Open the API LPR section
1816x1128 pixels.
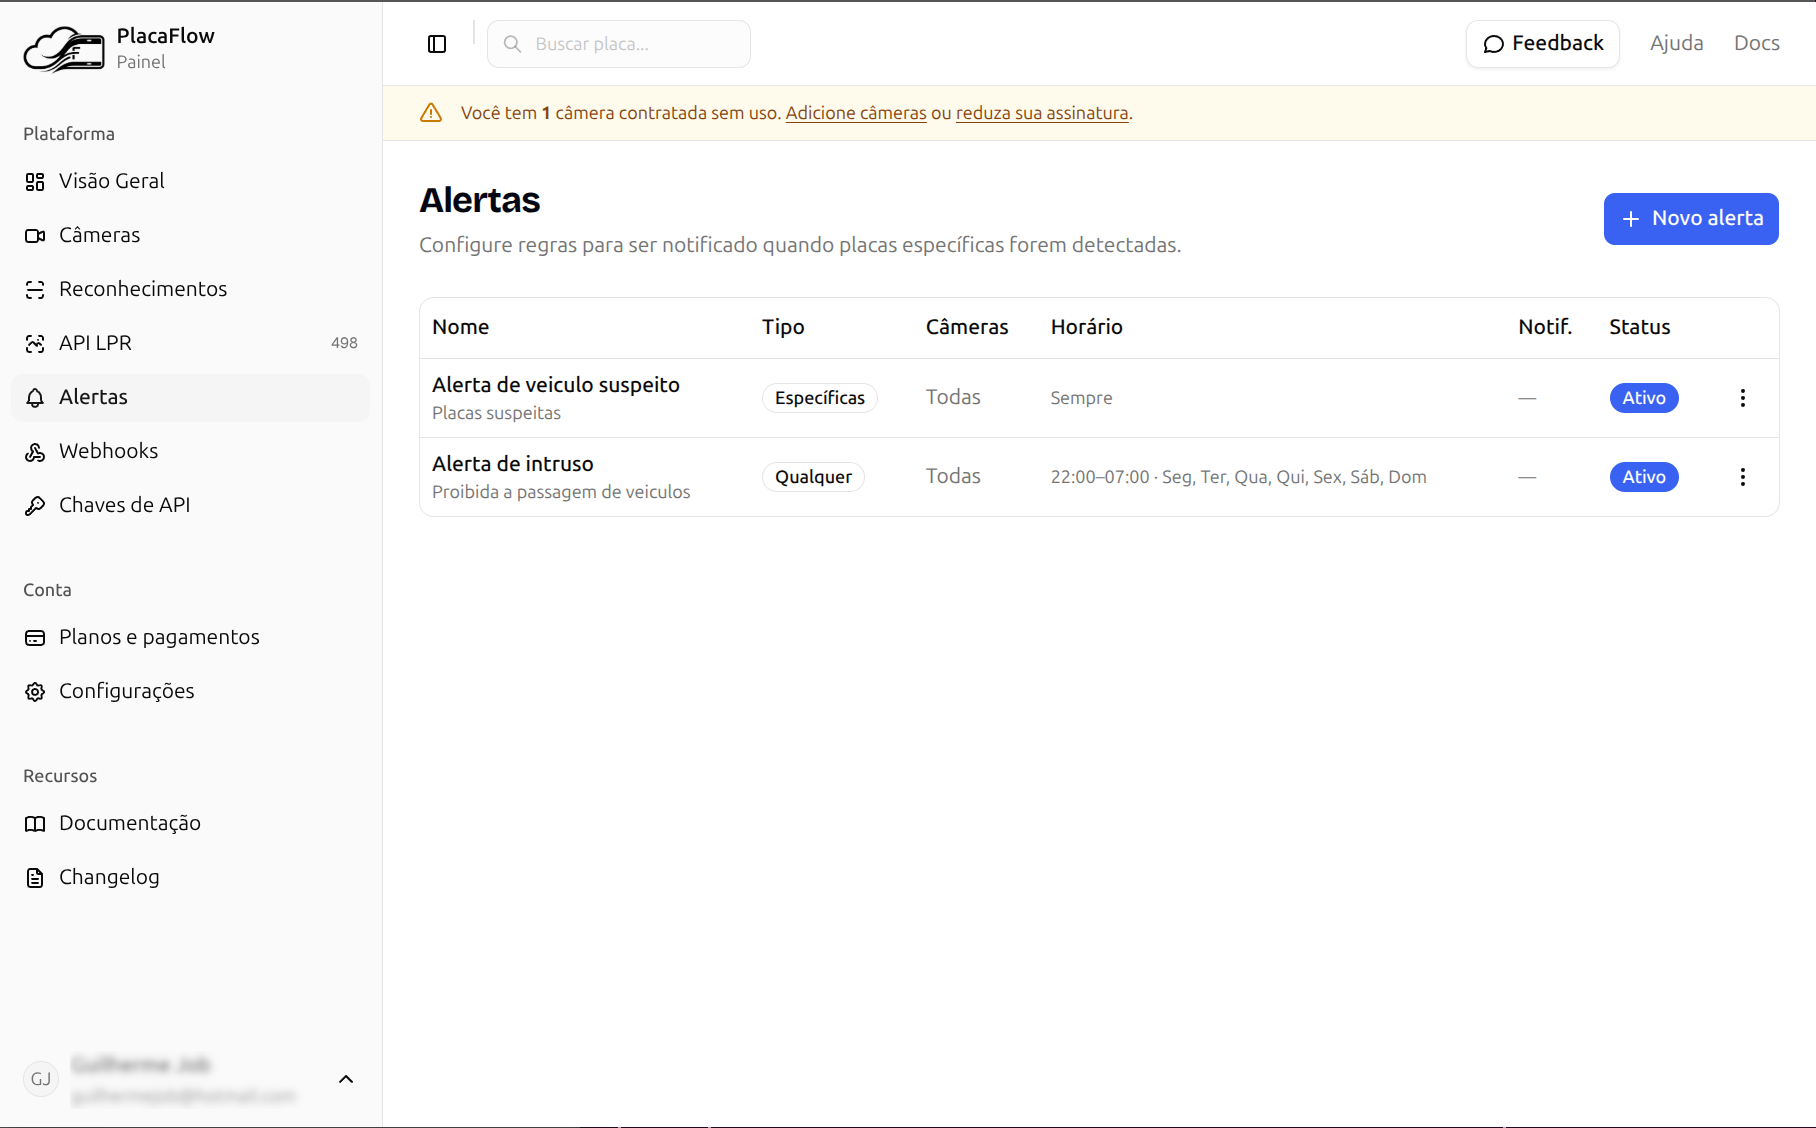(x=95, y=343)
